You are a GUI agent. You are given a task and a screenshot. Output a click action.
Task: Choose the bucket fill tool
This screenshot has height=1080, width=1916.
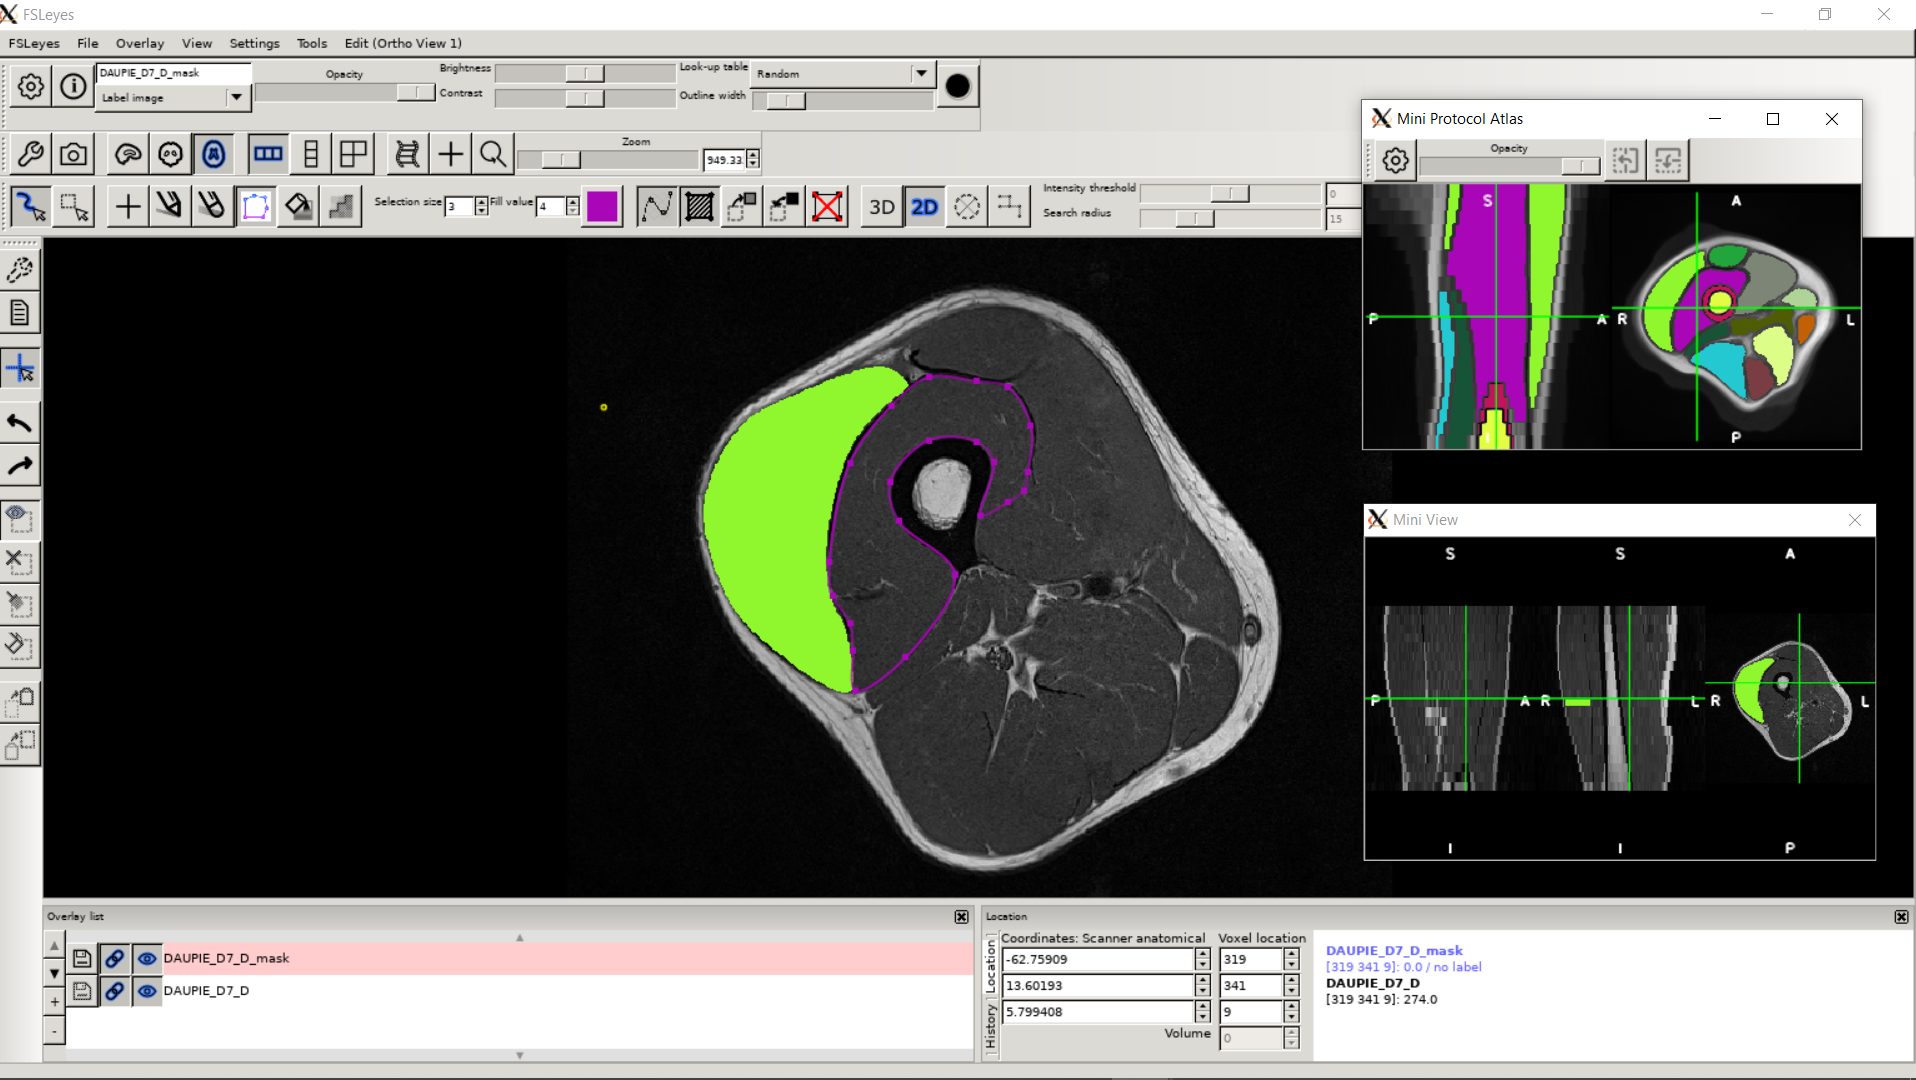coord(298,207)
